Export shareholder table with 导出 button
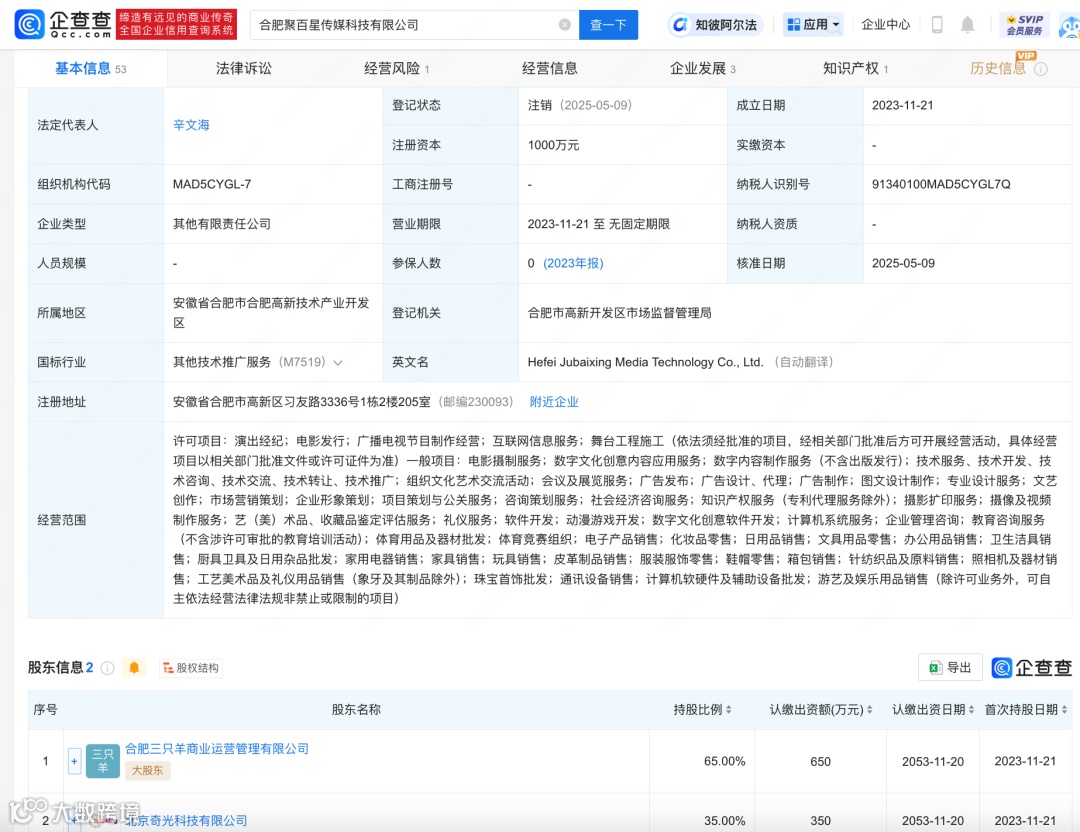Screen dimensions: 1080x832 pos(950,667)
